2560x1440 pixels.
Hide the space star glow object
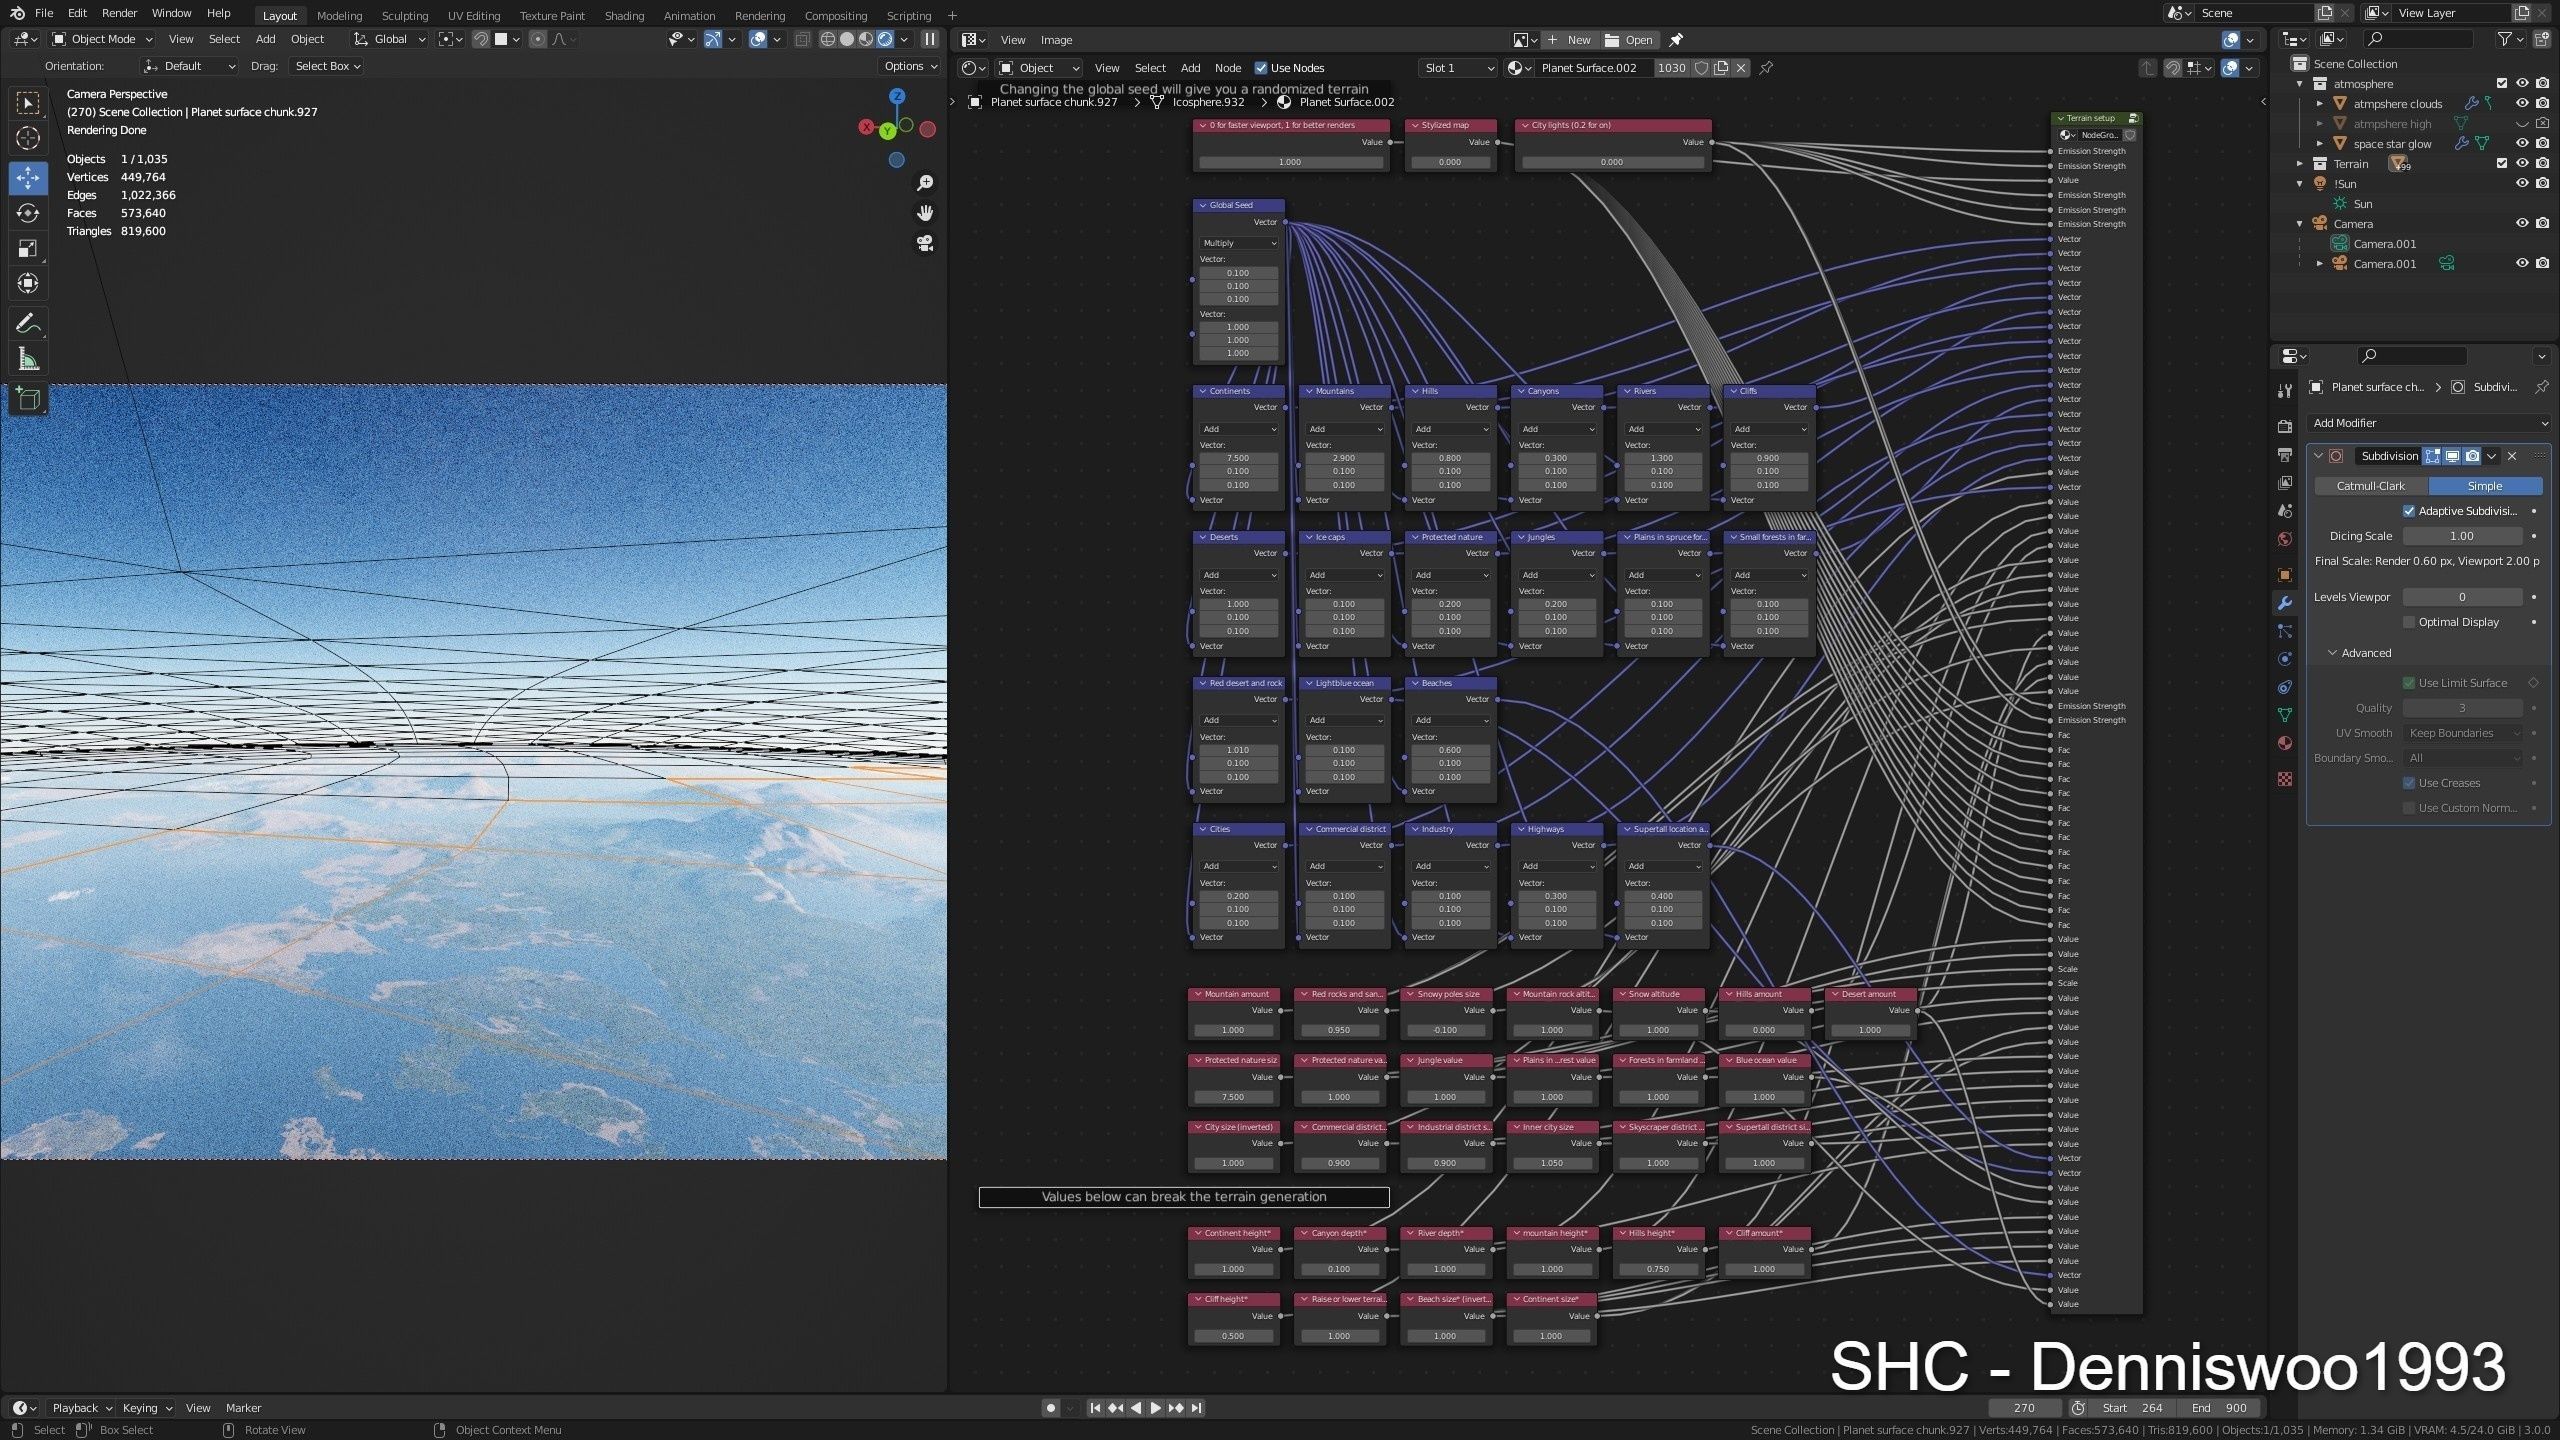(x=2522, y=144)
